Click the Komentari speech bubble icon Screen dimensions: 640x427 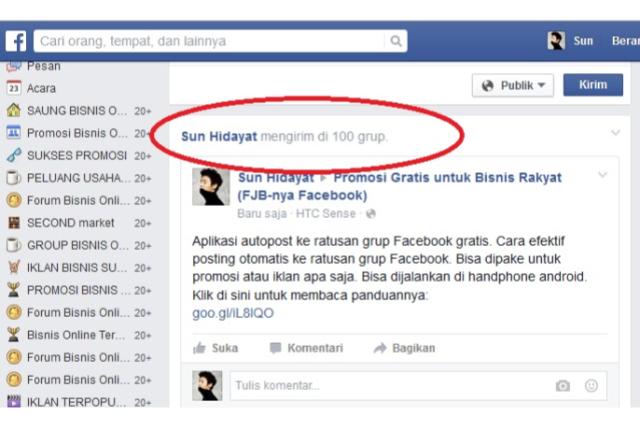click(276, 348)
